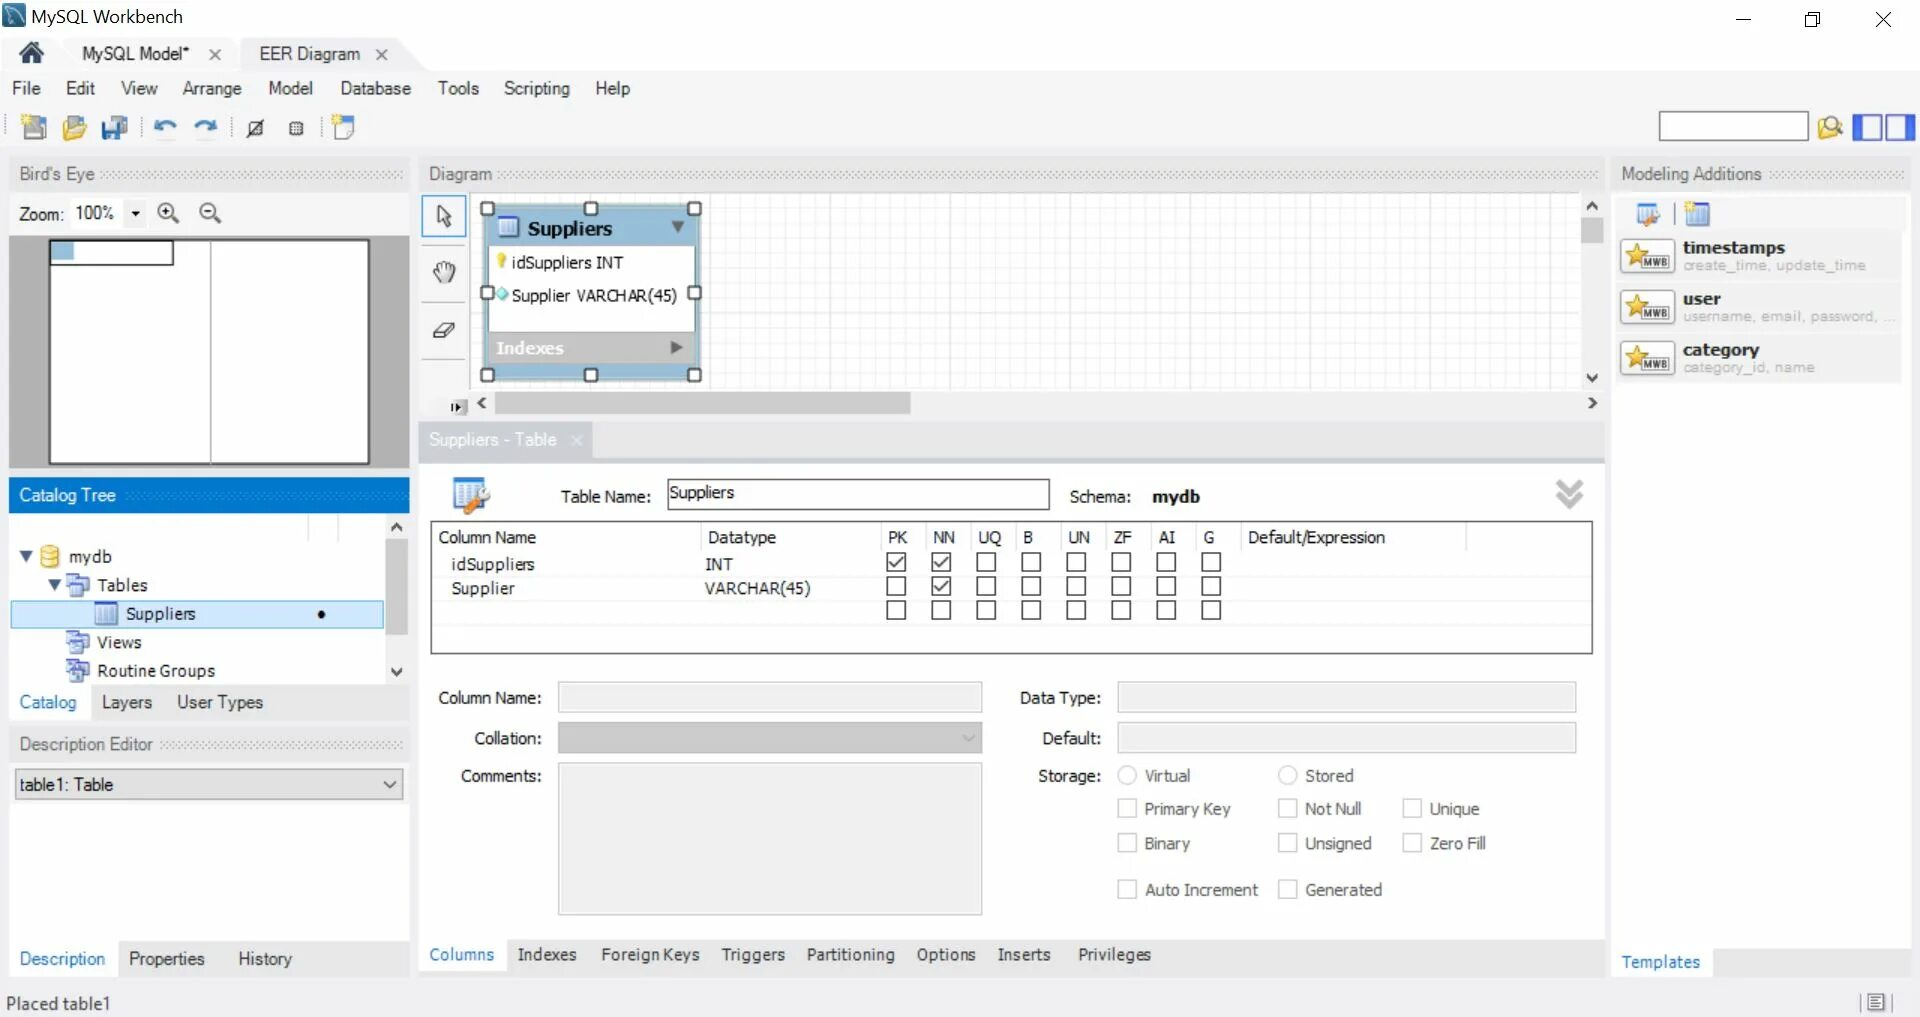Select the pointer selection tool

click(x=444, y=216)
